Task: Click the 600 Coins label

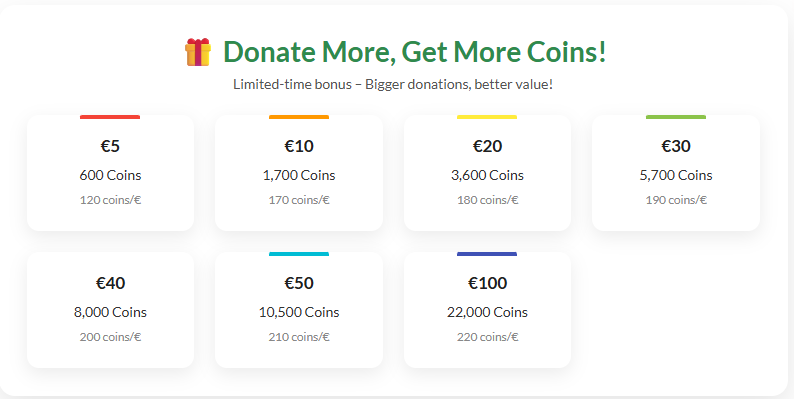Action: click(x=110, y=175)
